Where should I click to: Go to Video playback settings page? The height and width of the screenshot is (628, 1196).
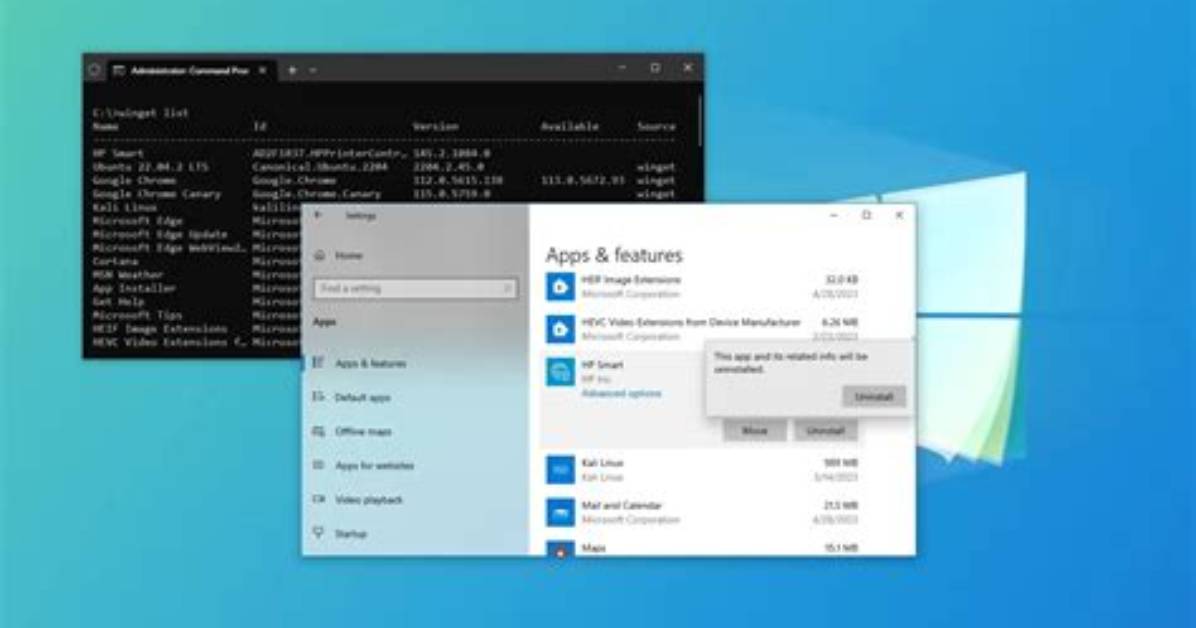(368, 500)
